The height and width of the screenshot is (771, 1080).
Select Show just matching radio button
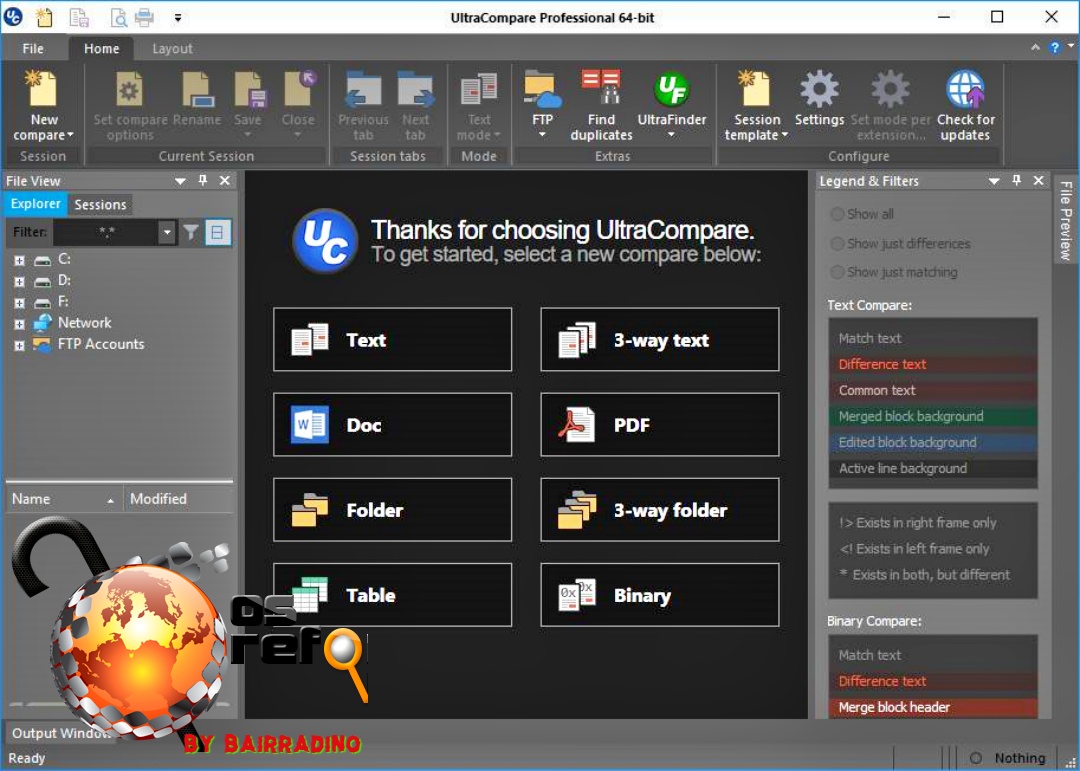click(x=838, y=272)
